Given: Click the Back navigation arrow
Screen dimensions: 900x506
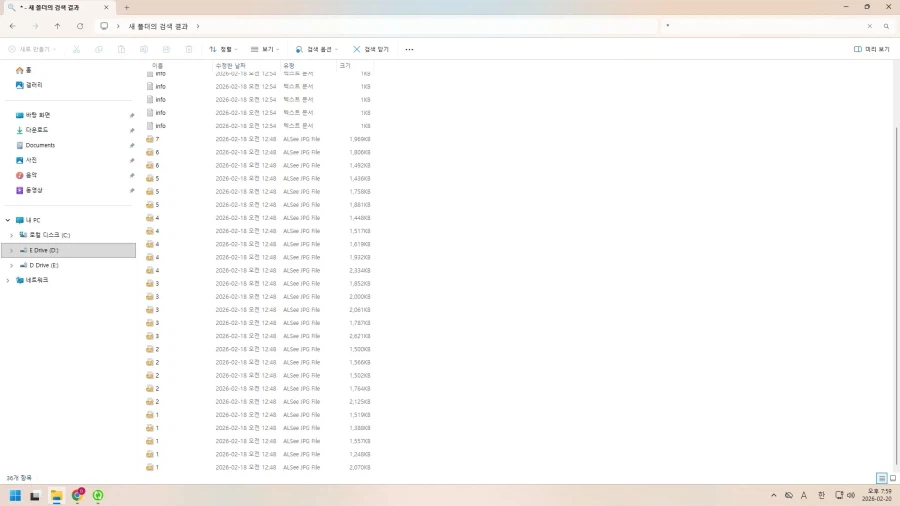Looking at the screenshot, I should pyautogui.click(x=12, y=26).
